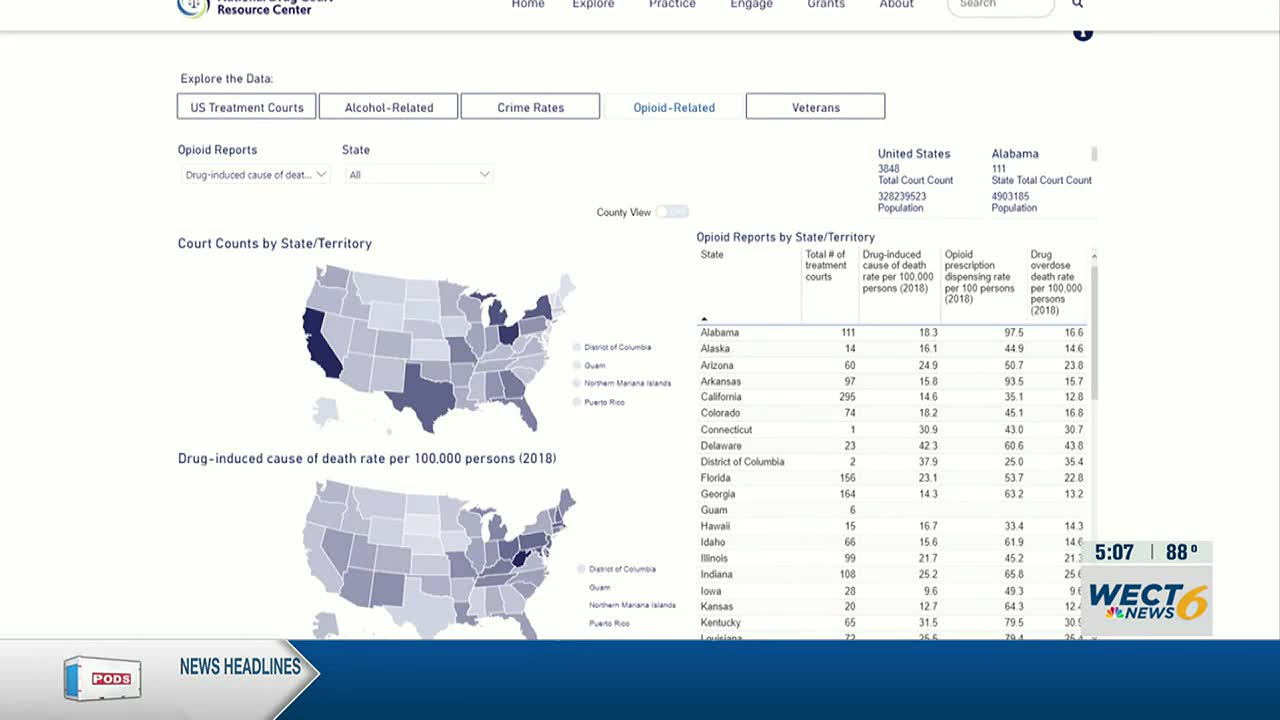
Task: Click District of Columbia in Court Counts legend
Action: pyautogui.click(x=617, y=347)
